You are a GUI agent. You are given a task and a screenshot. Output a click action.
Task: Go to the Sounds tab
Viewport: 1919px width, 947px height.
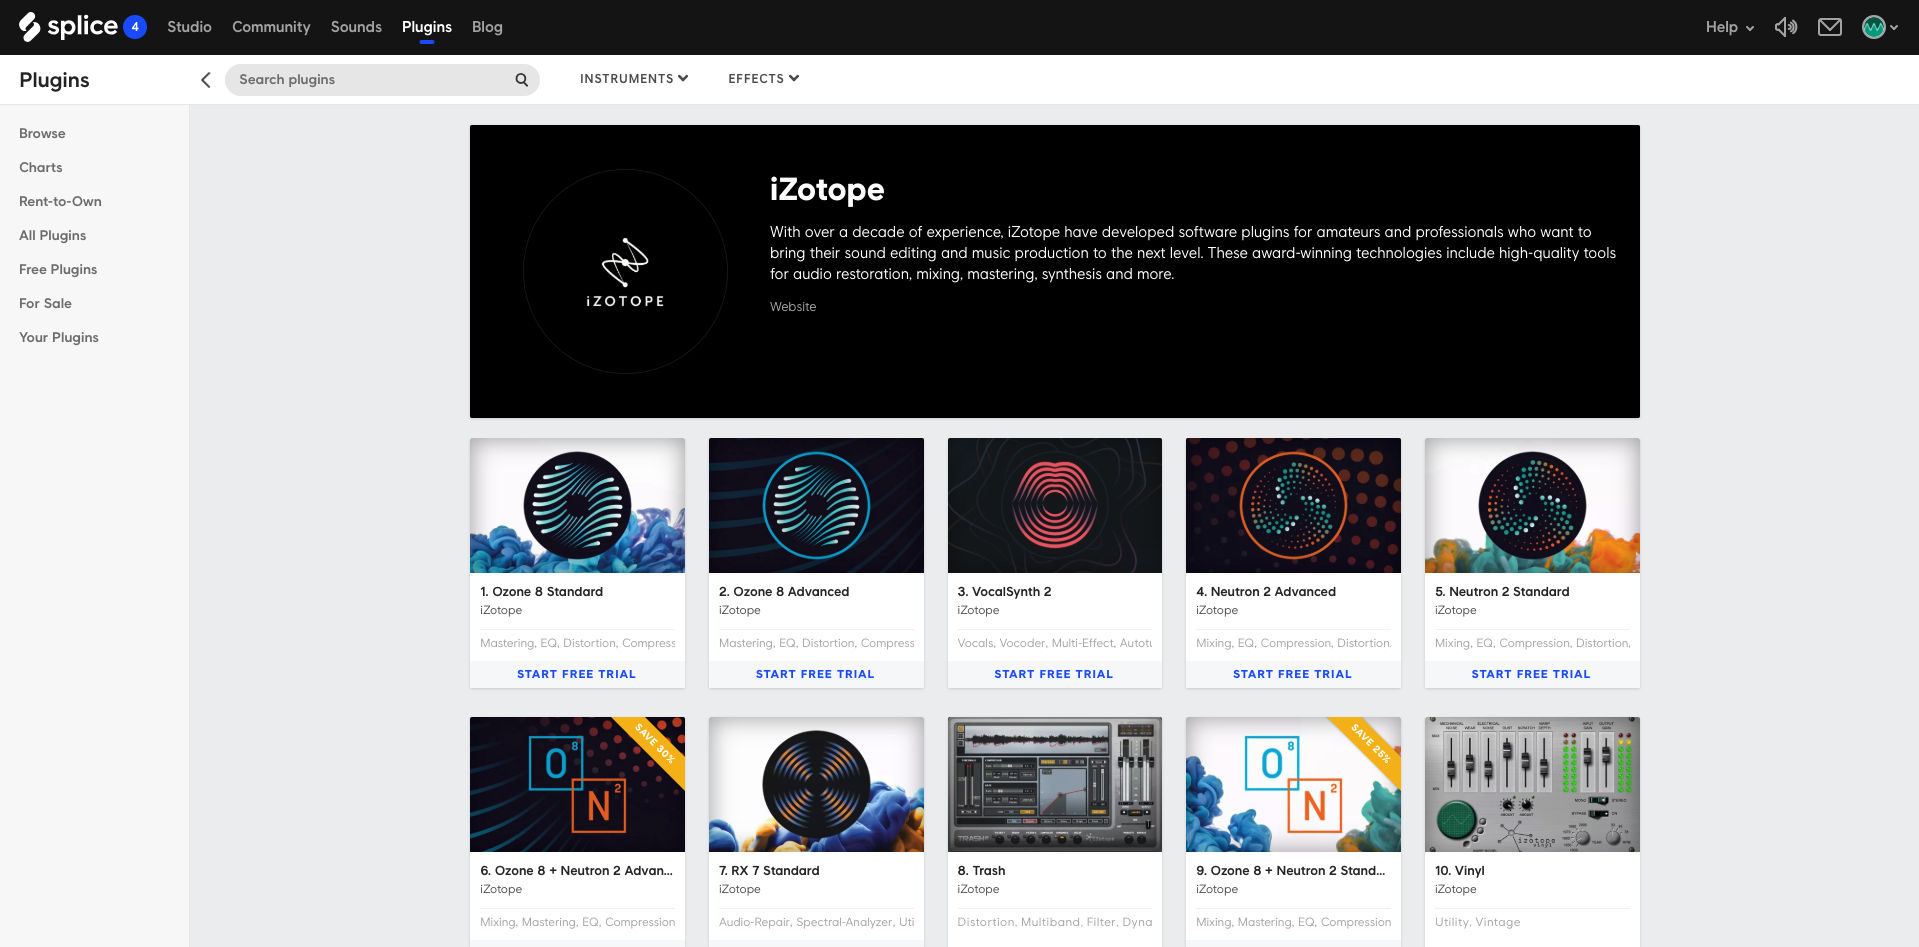point(356,27)
